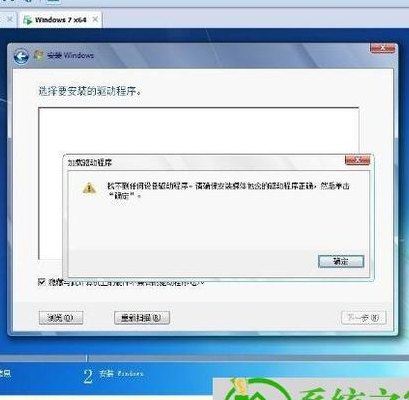Viewport: 409px width, 400px height.
Task: Confirm the error with the 确定 button
Action: point(341,262)
